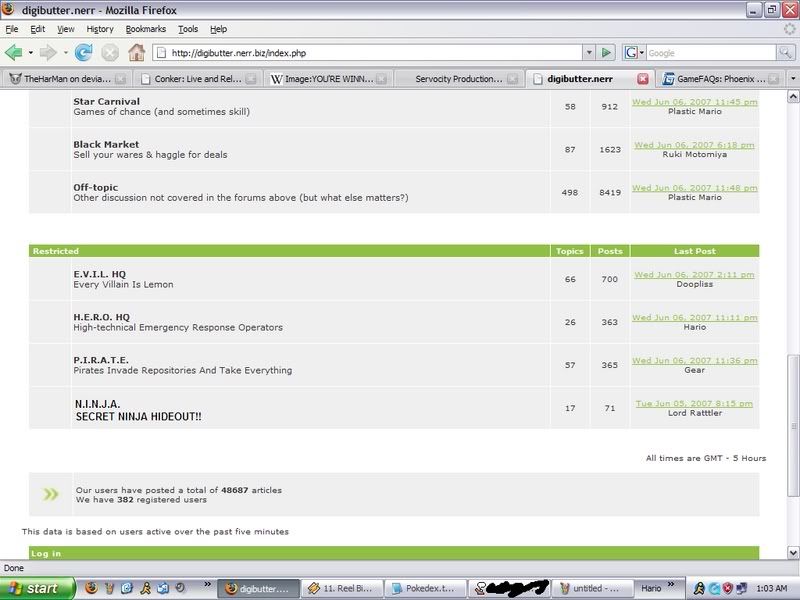Click the Firefox quick launch icon
Viewport: 800px width, 600px height.
tap(91, 588)
